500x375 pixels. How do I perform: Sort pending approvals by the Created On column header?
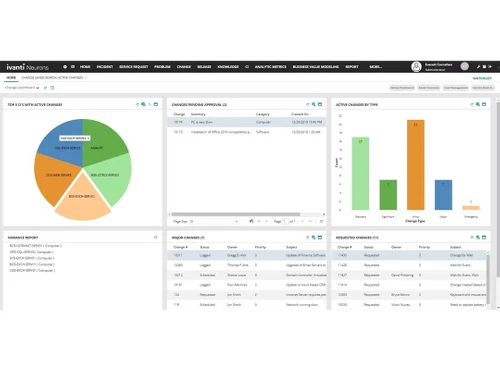tap(300, 114)
